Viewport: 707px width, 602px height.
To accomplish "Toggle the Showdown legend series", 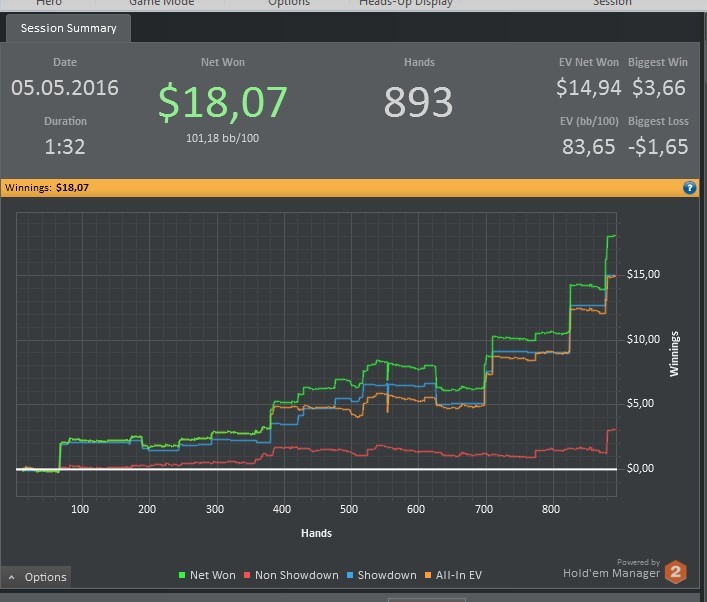I will [382, 575].
